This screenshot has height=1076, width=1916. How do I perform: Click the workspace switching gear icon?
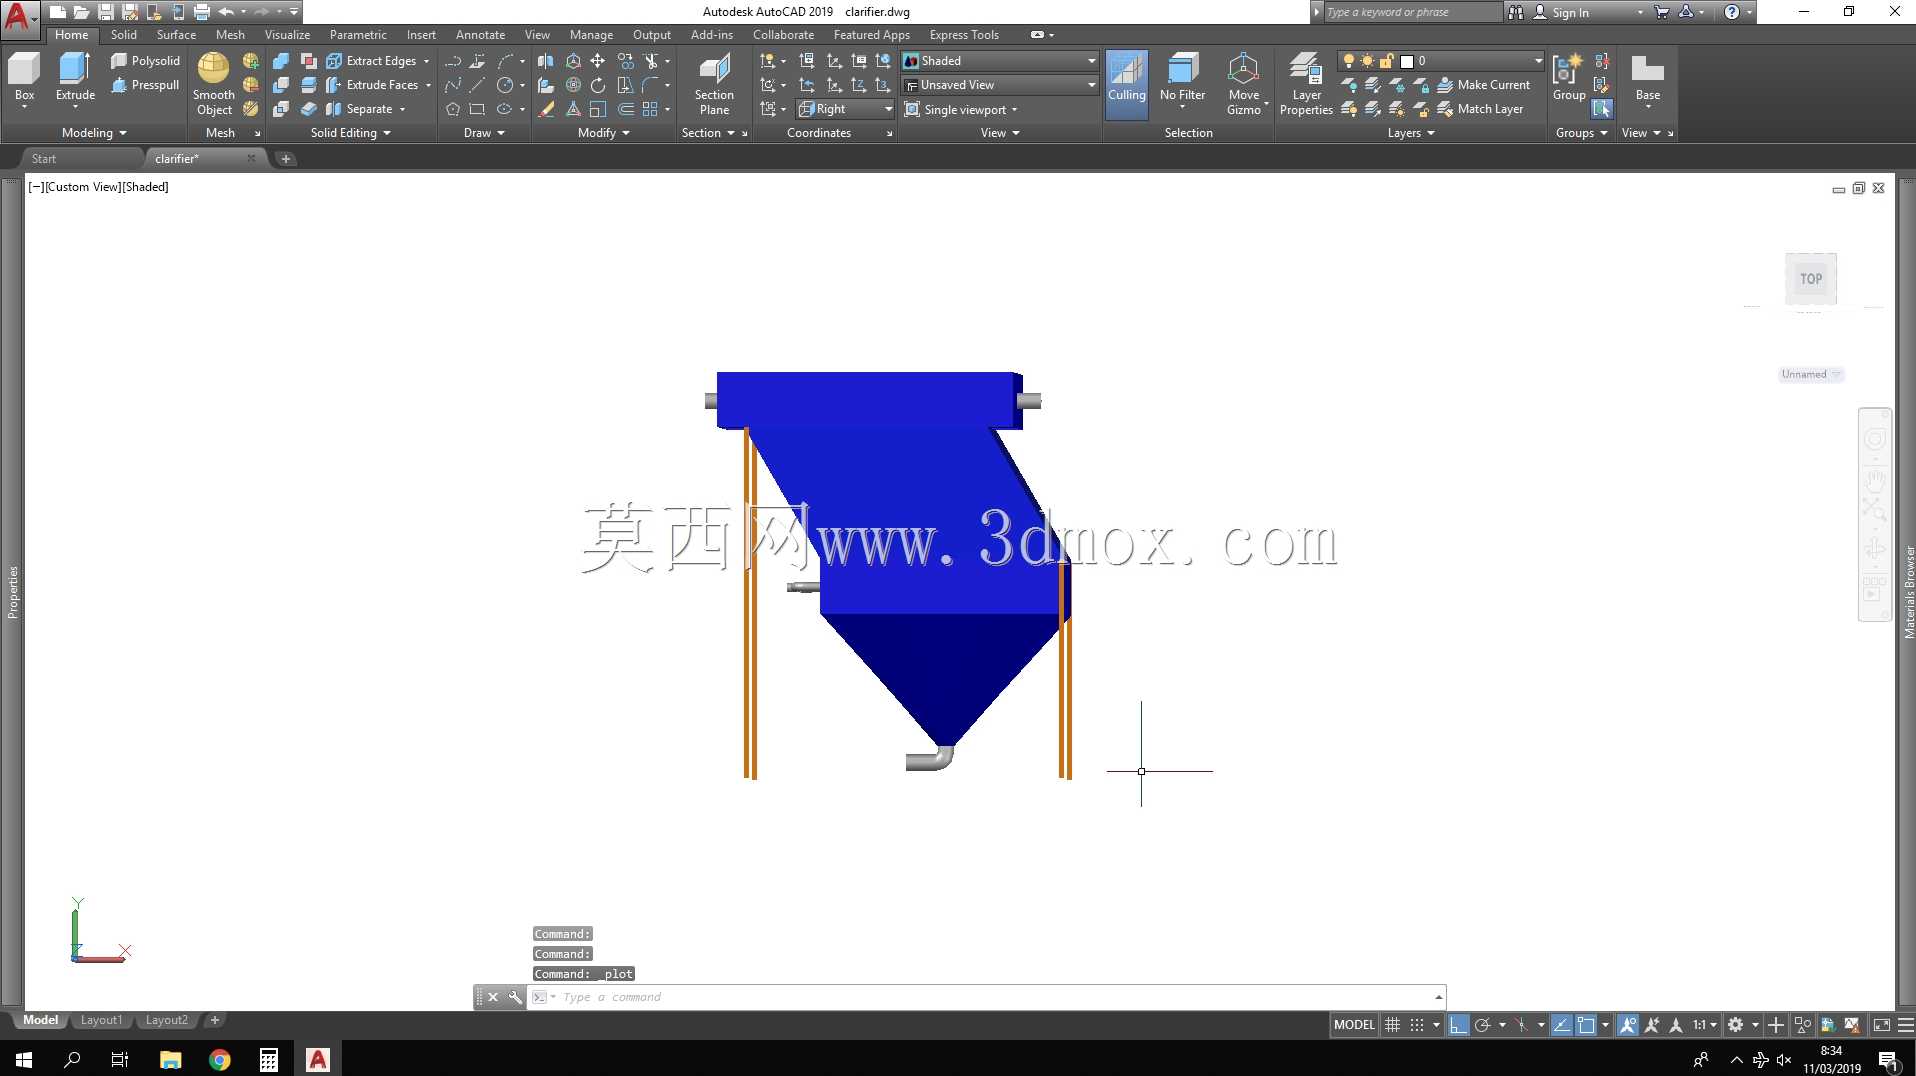[x=1736, y=1025]
